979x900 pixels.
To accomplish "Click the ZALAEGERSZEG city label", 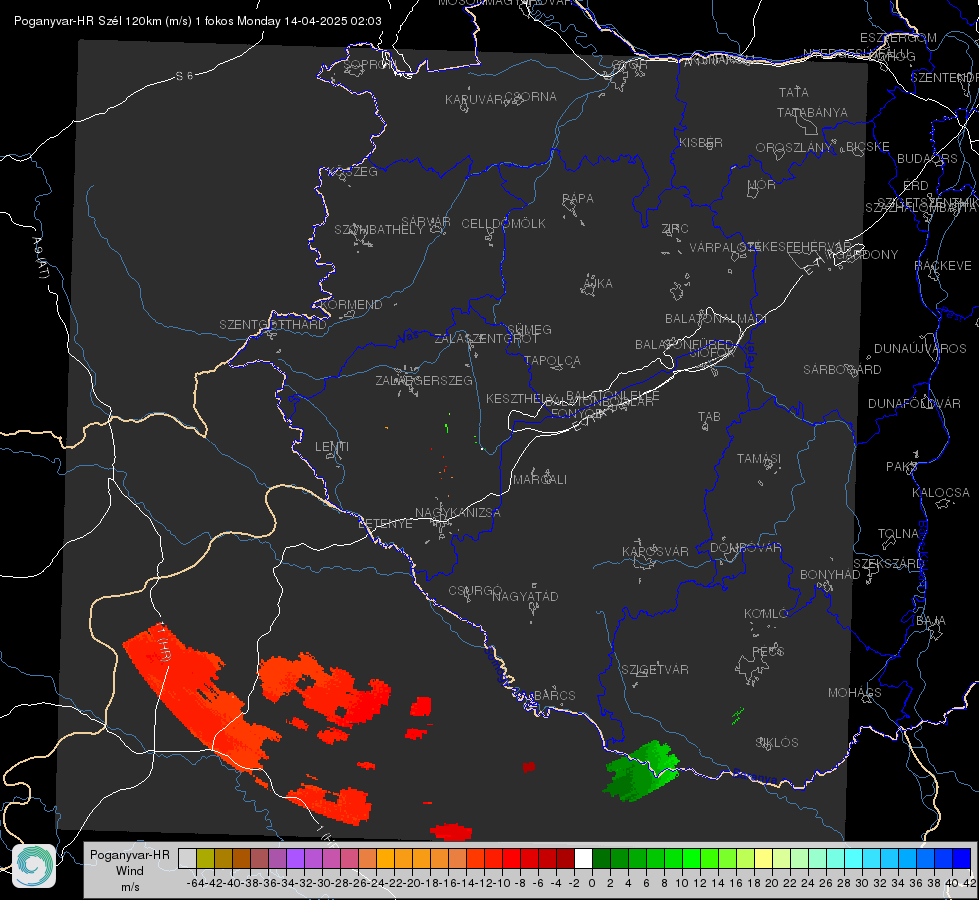I will (x=423, y=380).
